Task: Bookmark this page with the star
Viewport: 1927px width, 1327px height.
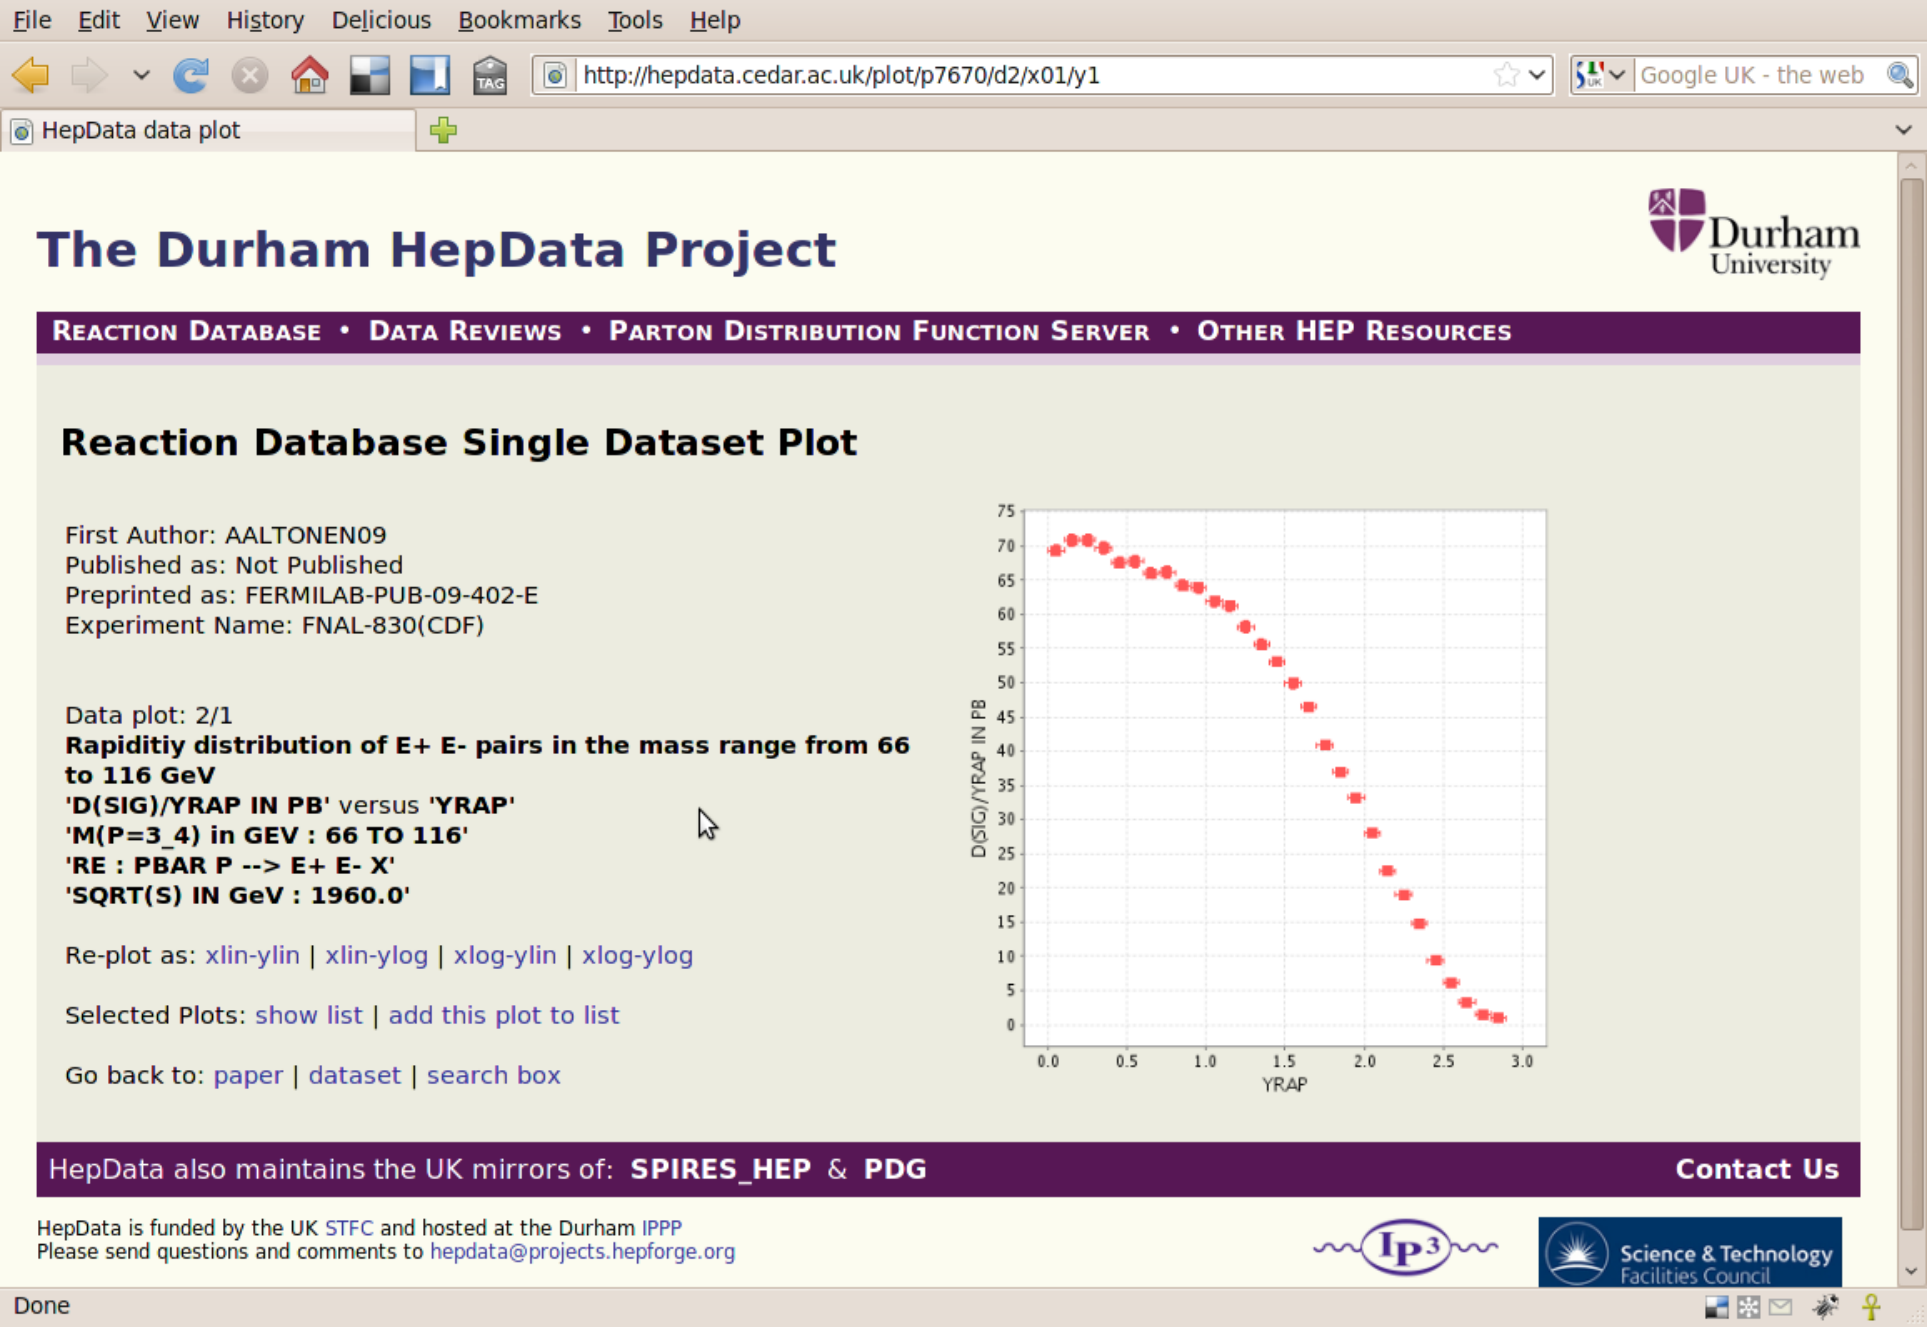Action: pos(1506,75)
